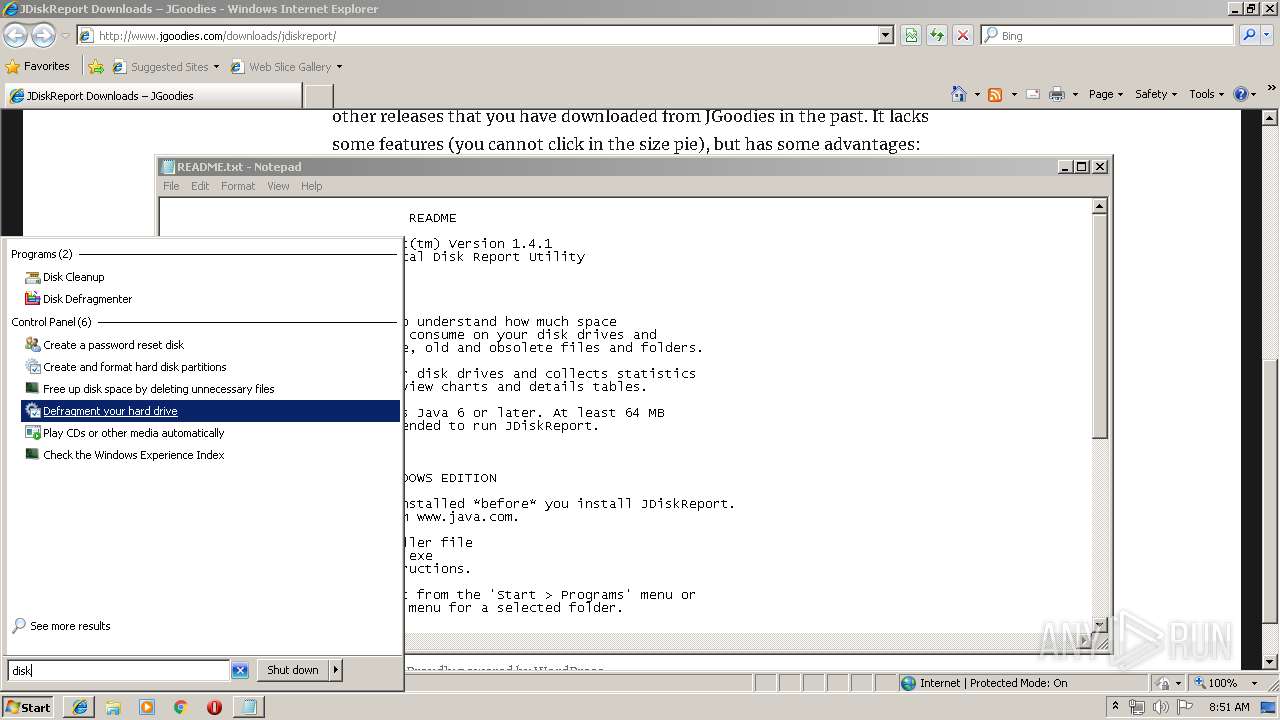Open the search provider dropdown
This screenshot has height=720, width=1280.
pyautogui.click(x=1266, y=36)
